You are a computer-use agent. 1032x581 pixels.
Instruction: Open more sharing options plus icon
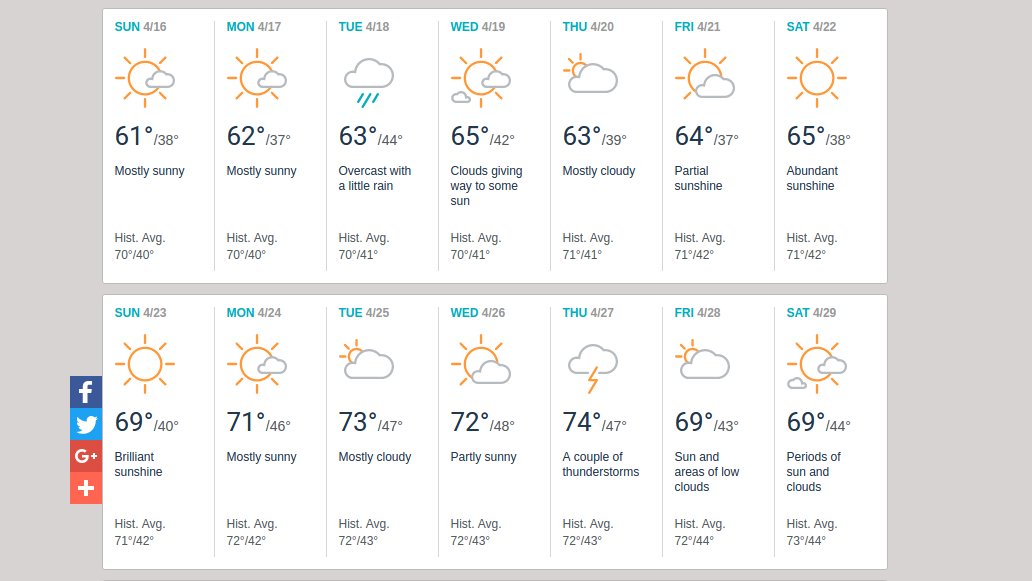(86, 489)
